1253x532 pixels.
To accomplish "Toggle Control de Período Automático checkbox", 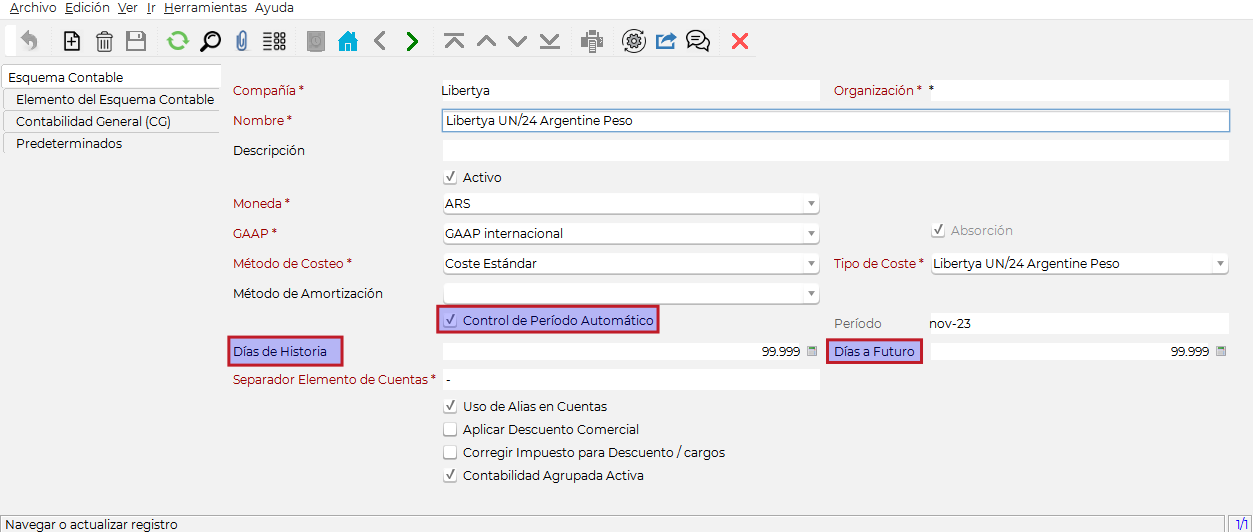I will click(x=450, y=321).
